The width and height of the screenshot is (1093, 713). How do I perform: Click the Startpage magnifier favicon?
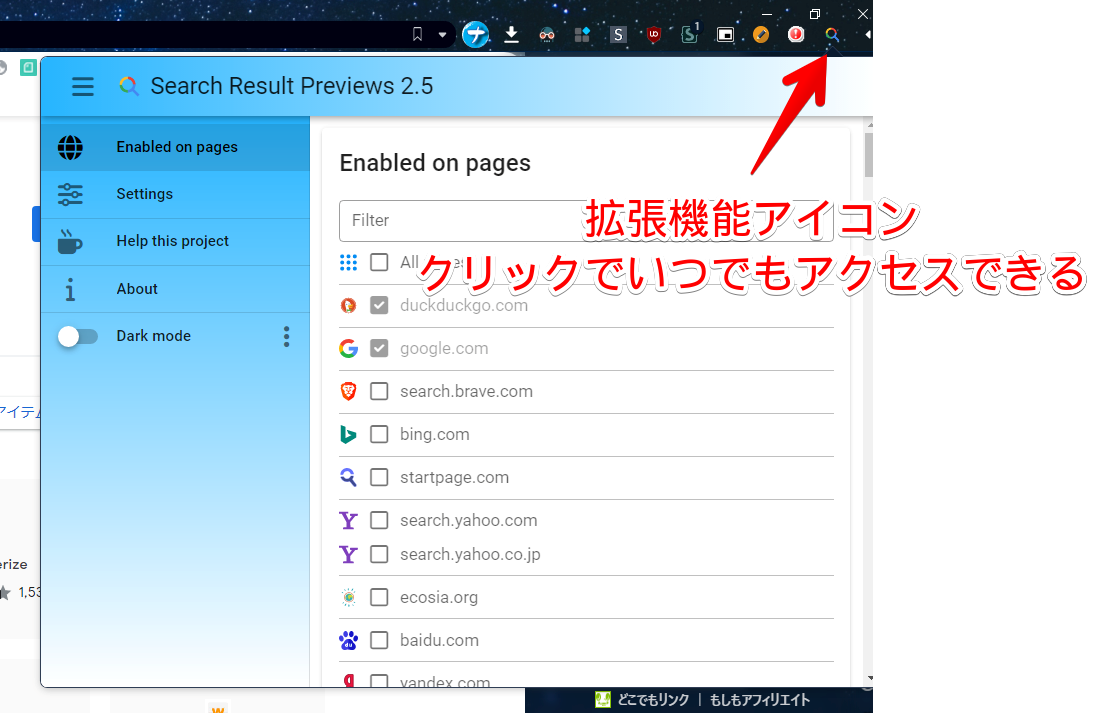coord(349,477)
